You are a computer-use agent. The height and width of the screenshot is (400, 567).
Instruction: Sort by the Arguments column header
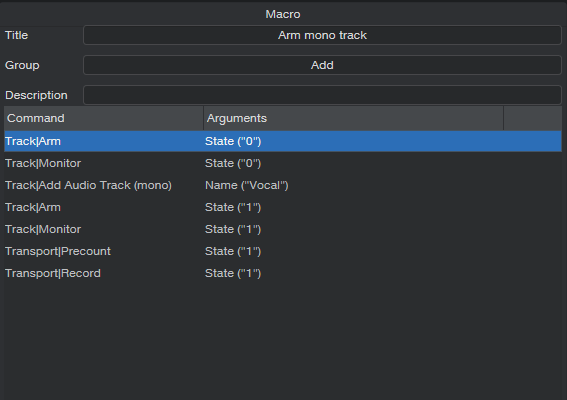(x=353, y=118)
